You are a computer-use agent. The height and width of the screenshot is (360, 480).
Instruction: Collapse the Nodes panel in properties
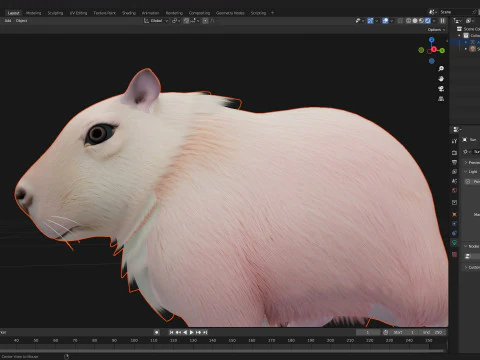pyautogui.click(x=466, y=246)
